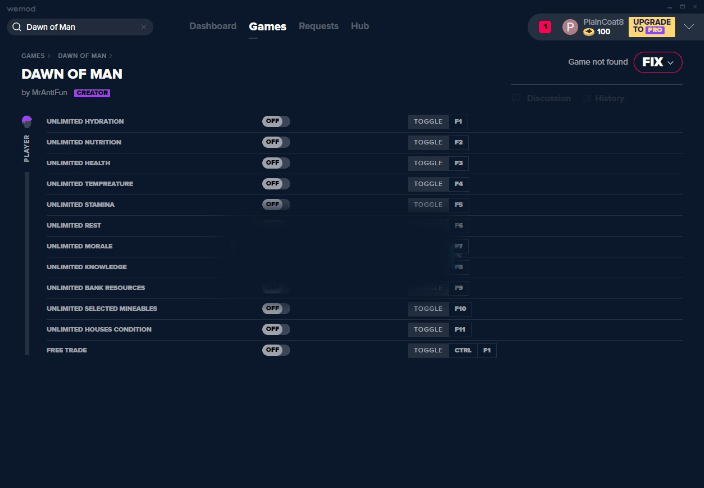
Task: Open the red notification badge
Action: pyautogui.click(x=545, y=27)
